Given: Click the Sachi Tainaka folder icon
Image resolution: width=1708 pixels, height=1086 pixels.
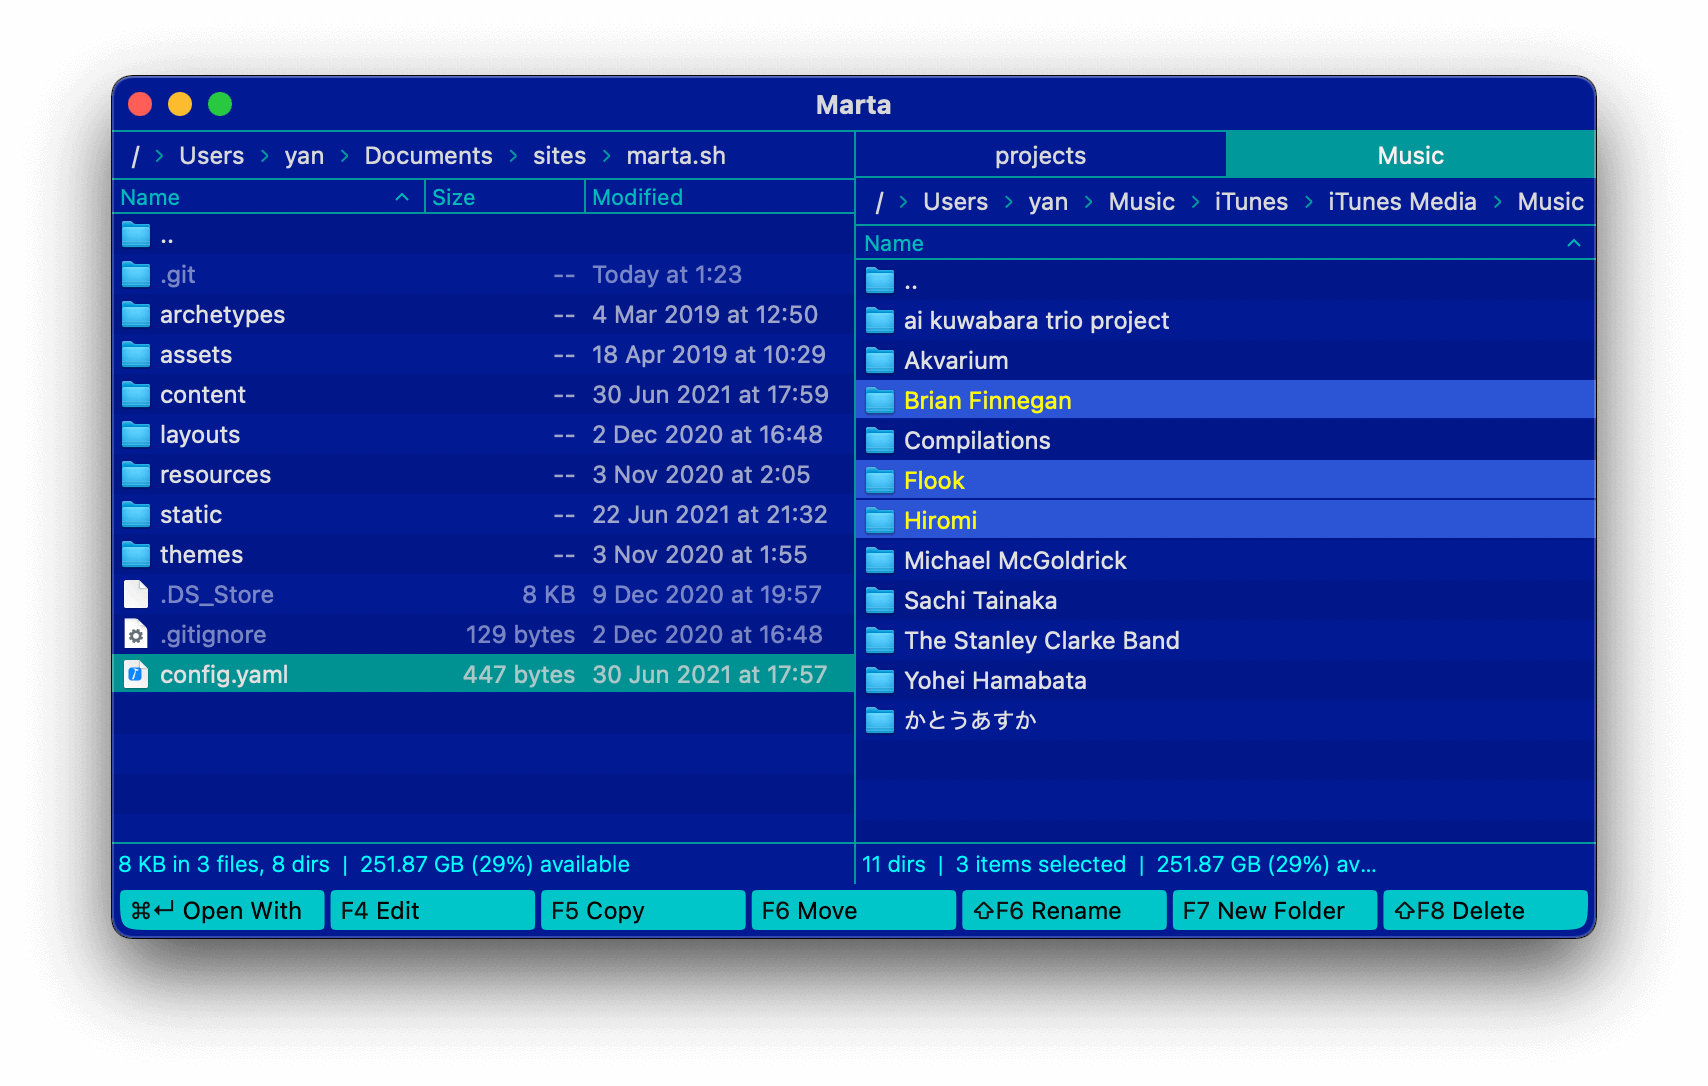Looking at the screenshot, I should coord(880,601).
